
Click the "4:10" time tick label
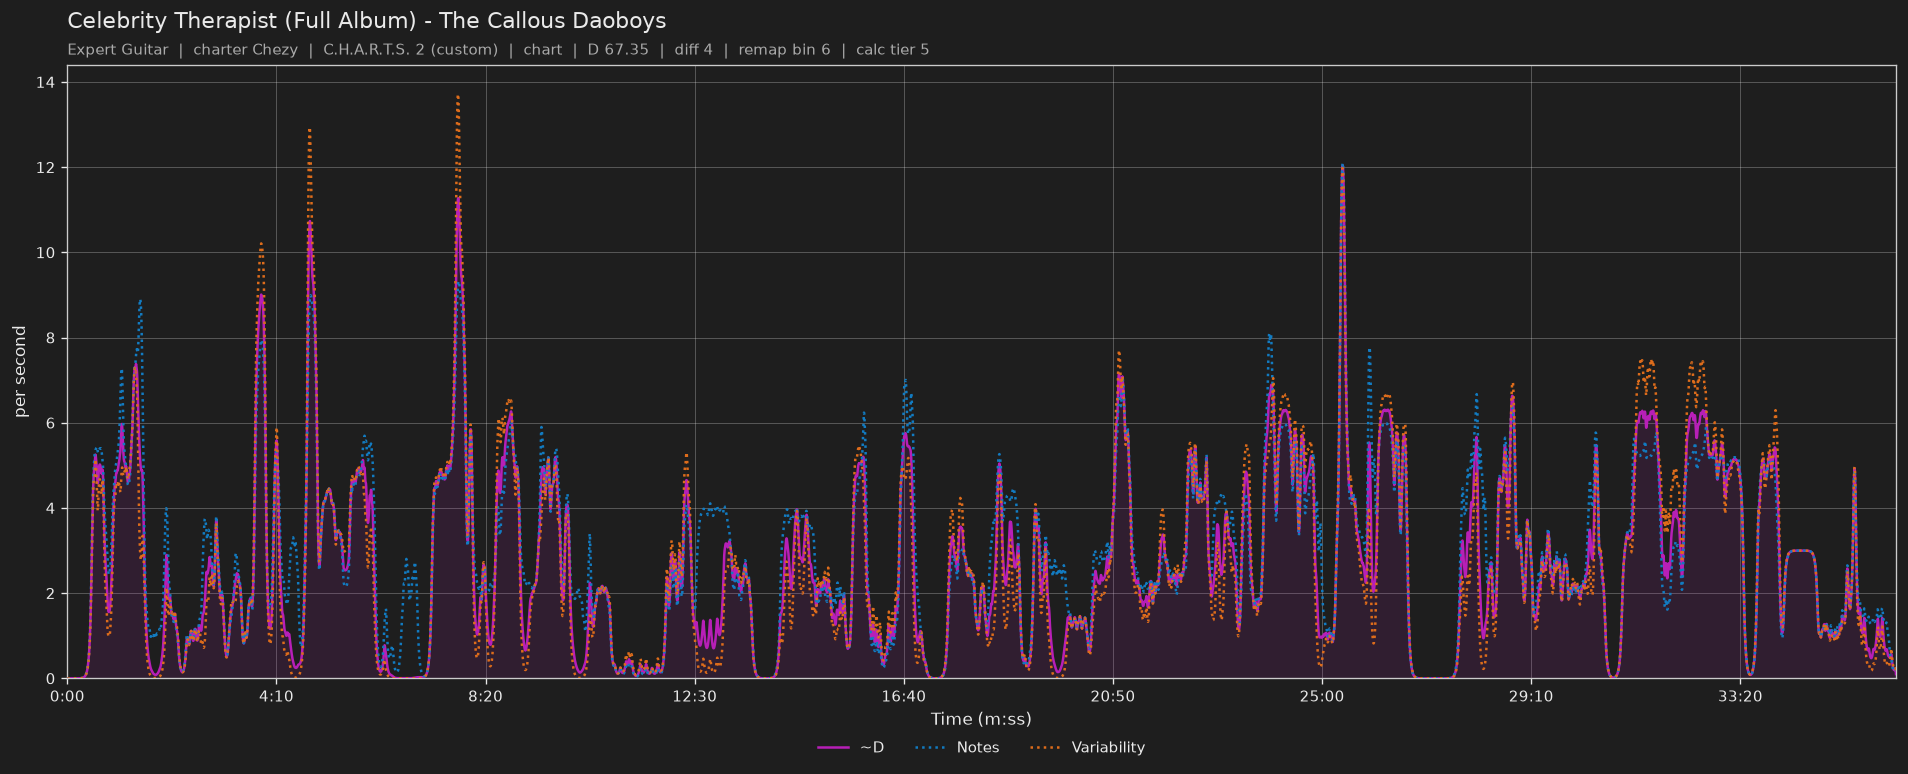pyautogui.click(x=276, y=697)
